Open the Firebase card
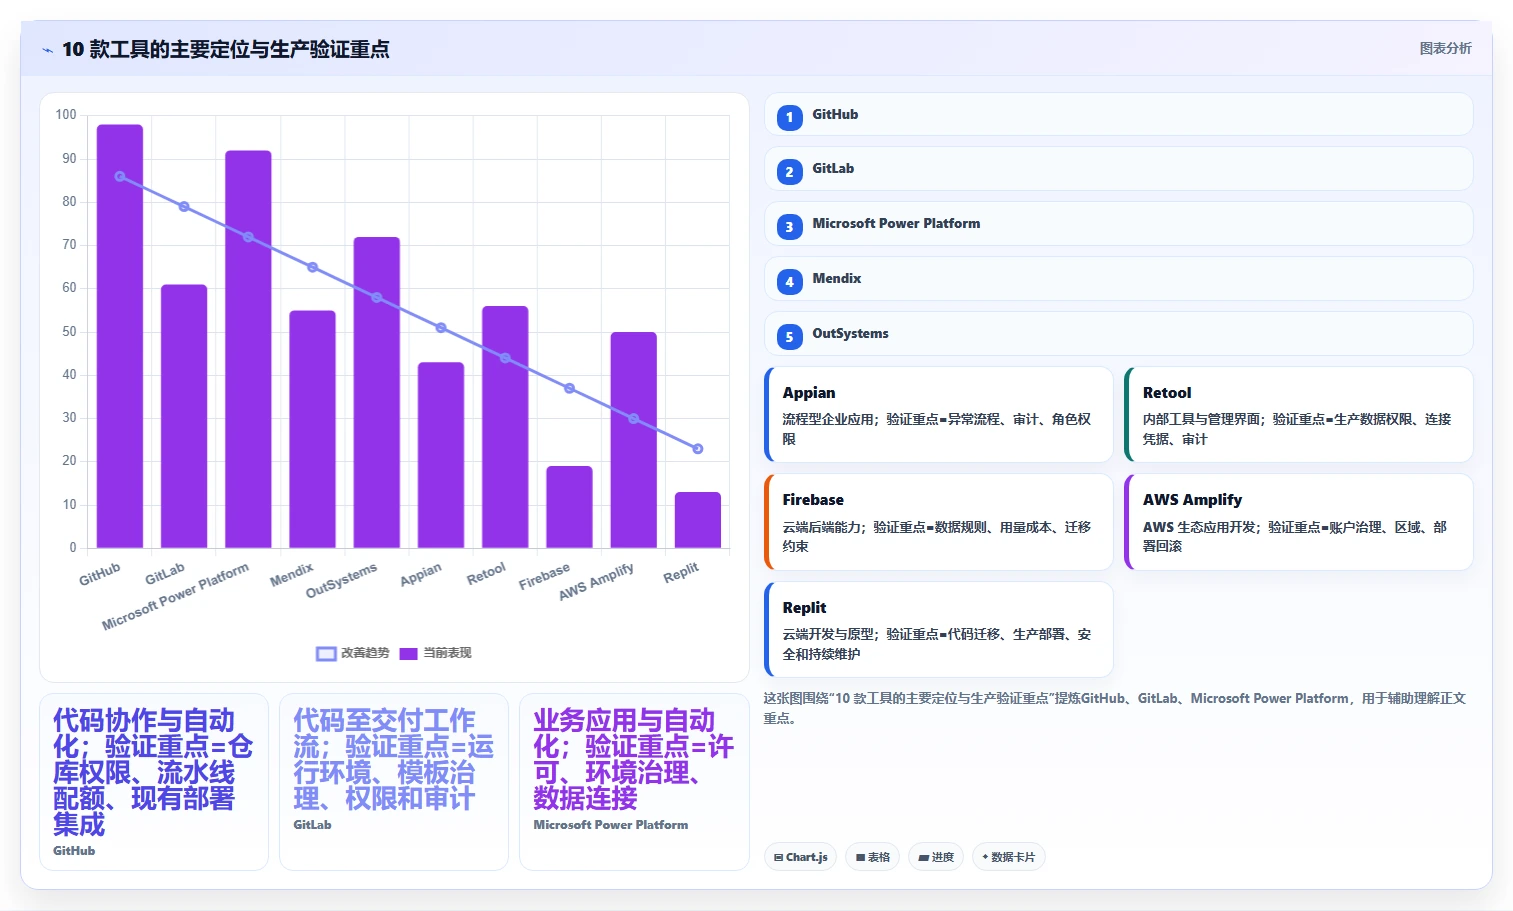 938,522
